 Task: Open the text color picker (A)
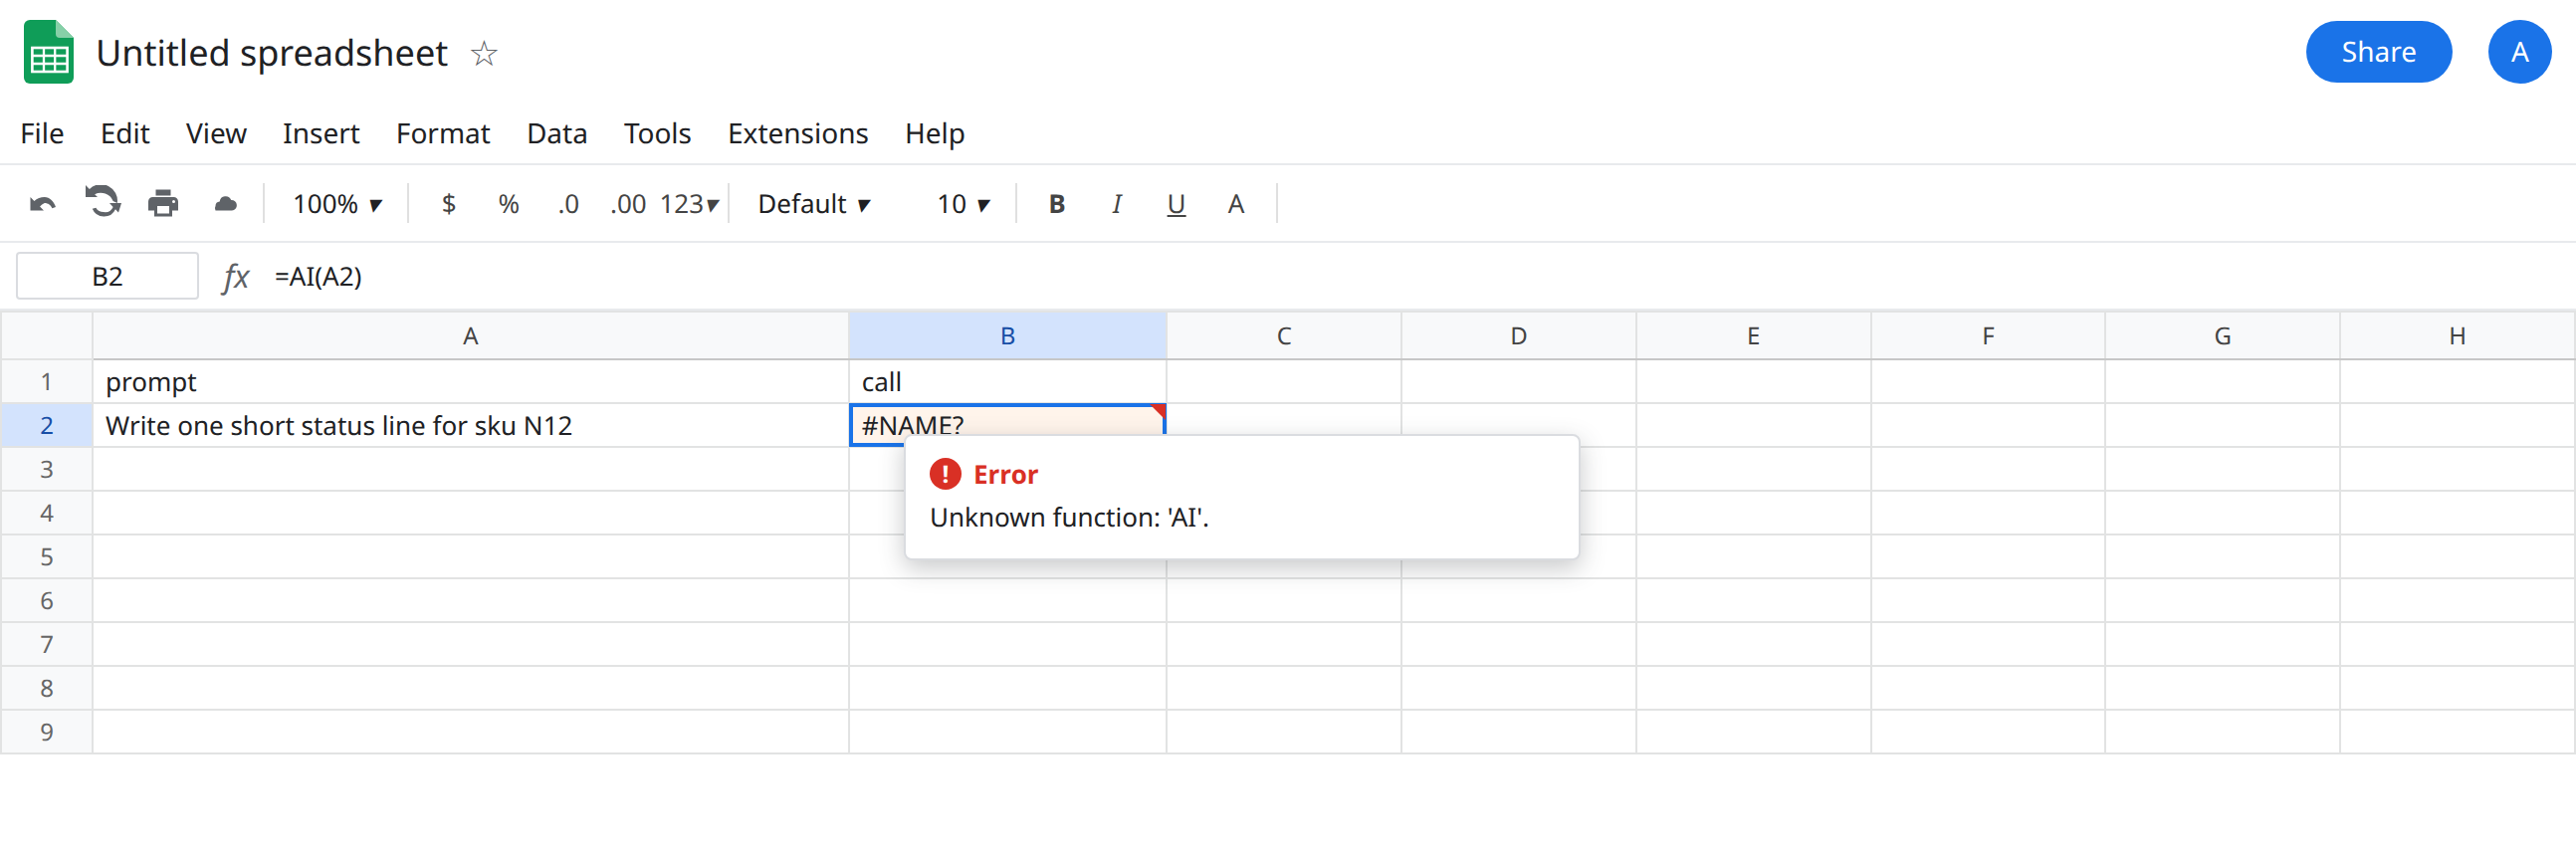pyautogui.click(x=1236, y=204)
